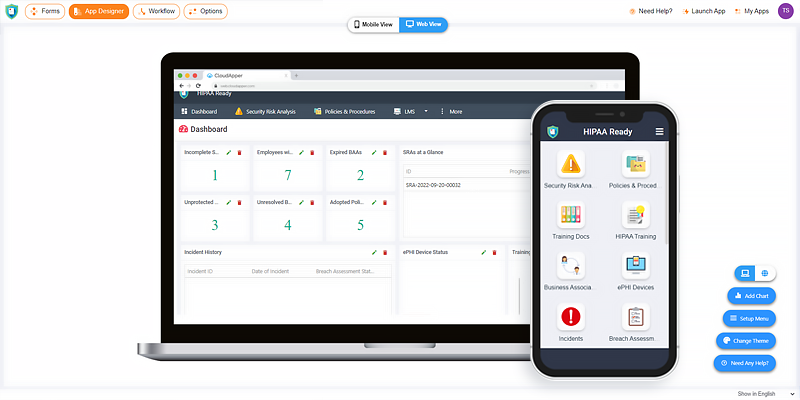Switch to Web View

click(x=423, y=24)
